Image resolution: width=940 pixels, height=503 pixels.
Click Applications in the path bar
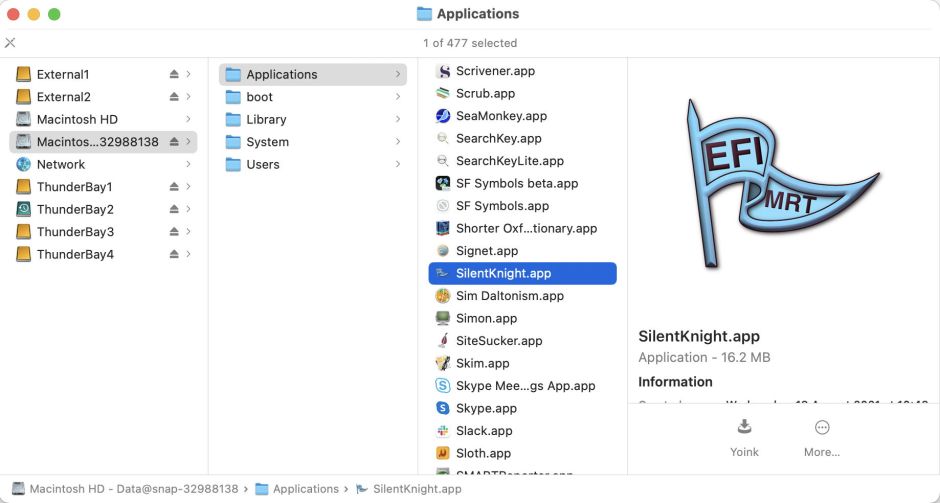point(305,489)
